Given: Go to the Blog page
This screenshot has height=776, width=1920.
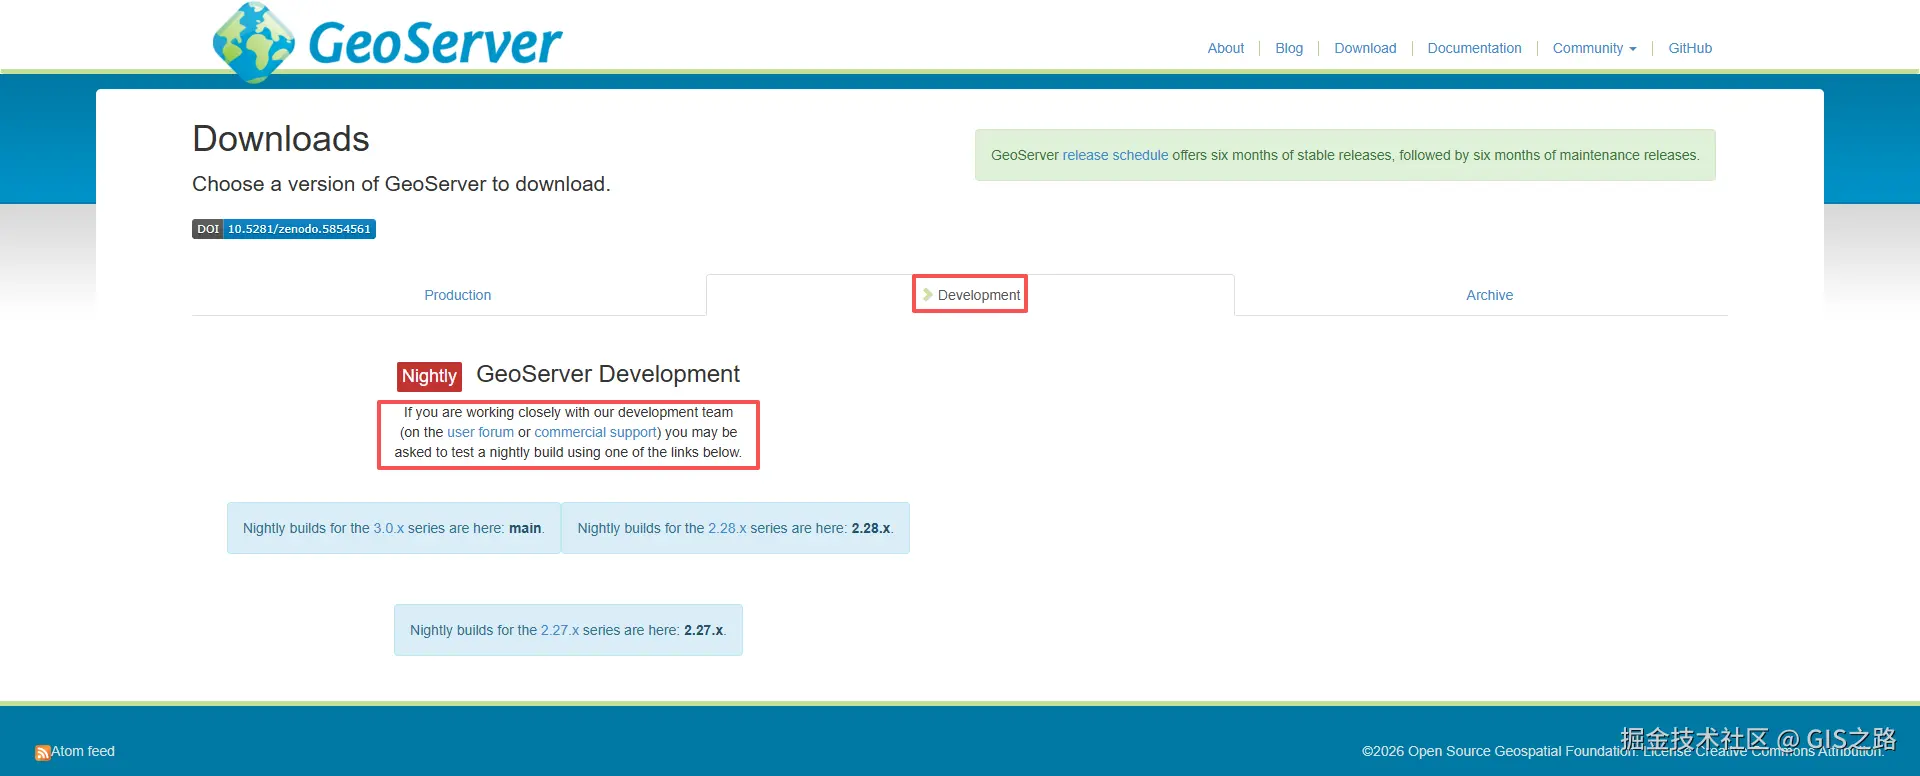Looking at the screenshot, I should coord(1289,48).
